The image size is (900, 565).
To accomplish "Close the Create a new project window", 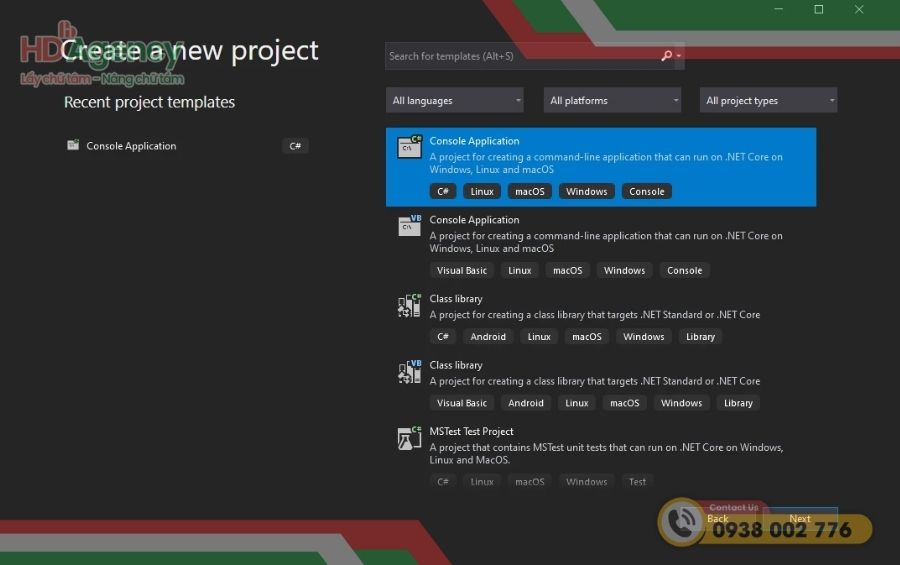I will pos(859,9).
